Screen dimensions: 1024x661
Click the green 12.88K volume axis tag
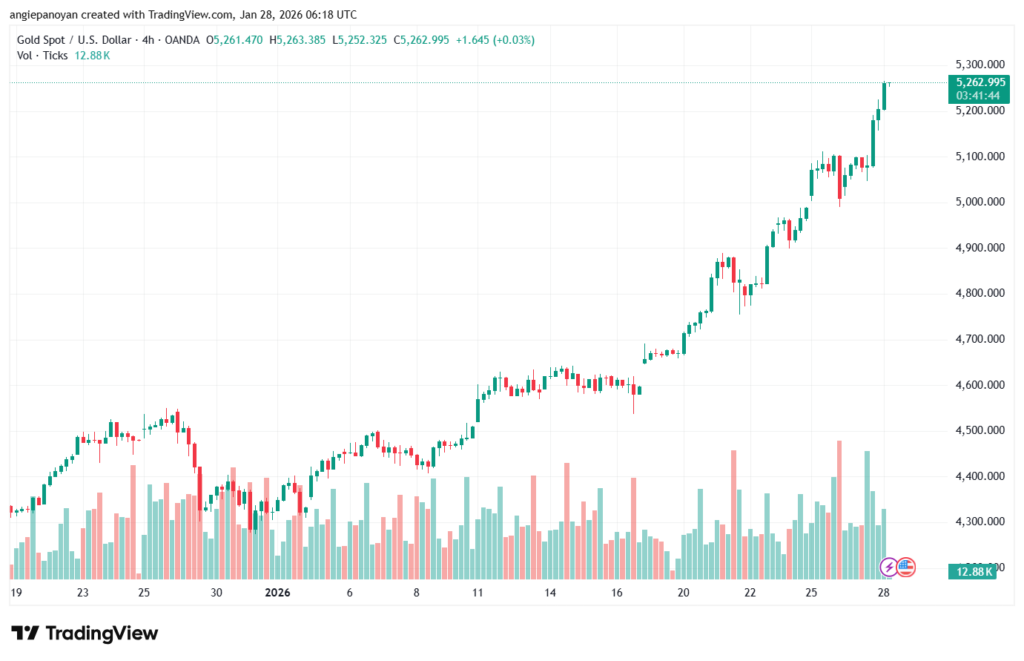pyautogui.click(x=971, y=570)
